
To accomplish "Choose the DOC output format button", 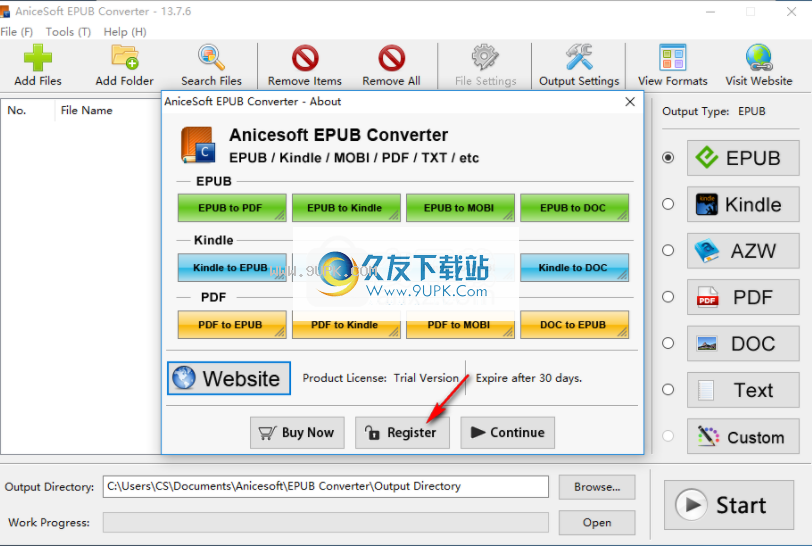I will 743,343.
